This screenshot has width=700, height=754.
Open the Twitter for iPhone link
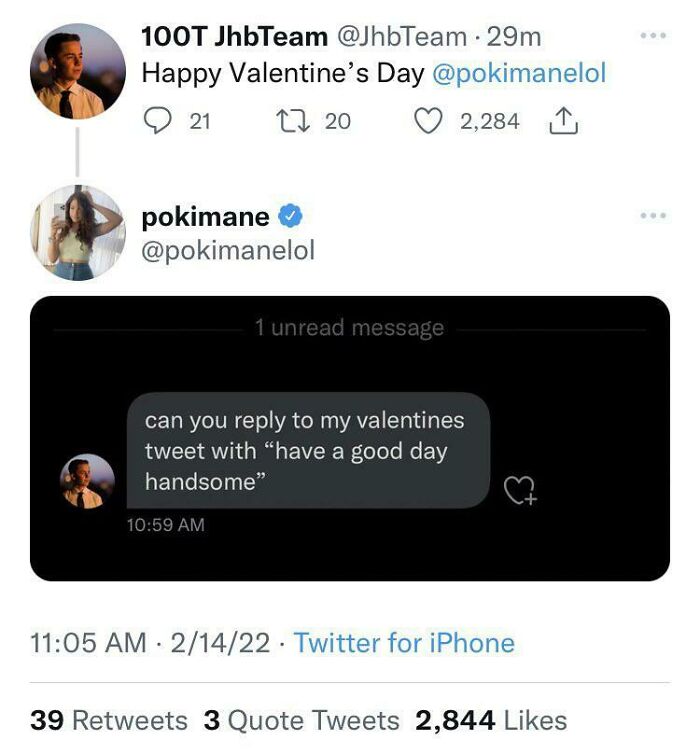click(404, 642)
